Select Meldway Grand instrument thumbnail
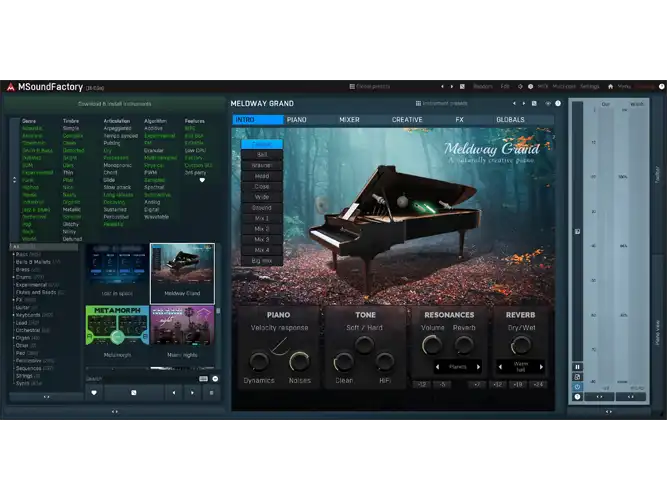This screenshot has height=500, width=667. click(182, 274)
